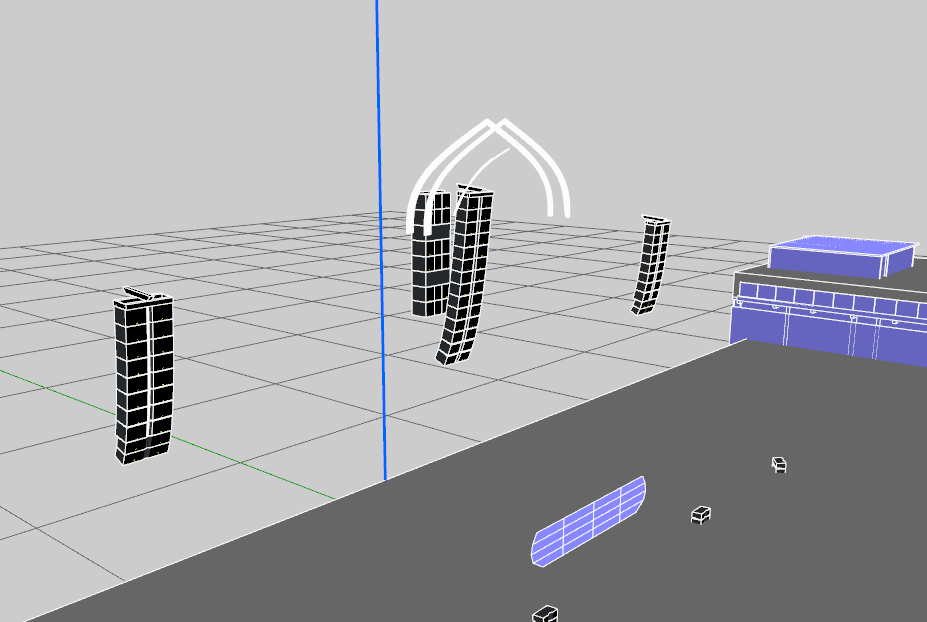This screenshot has height=622, width=927.
Task: Pick the distant right line array
Action: pyautogui.click(x=652, y=265)
